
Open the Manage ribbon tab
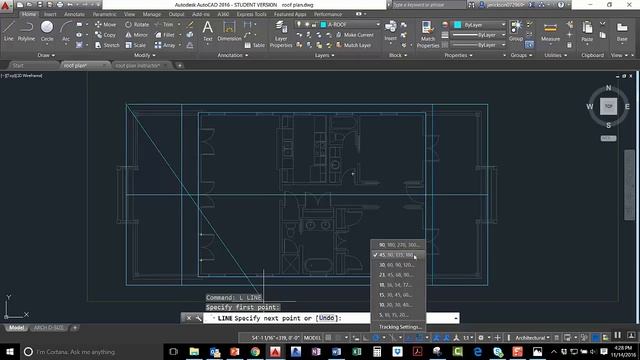tap(152, 14)
